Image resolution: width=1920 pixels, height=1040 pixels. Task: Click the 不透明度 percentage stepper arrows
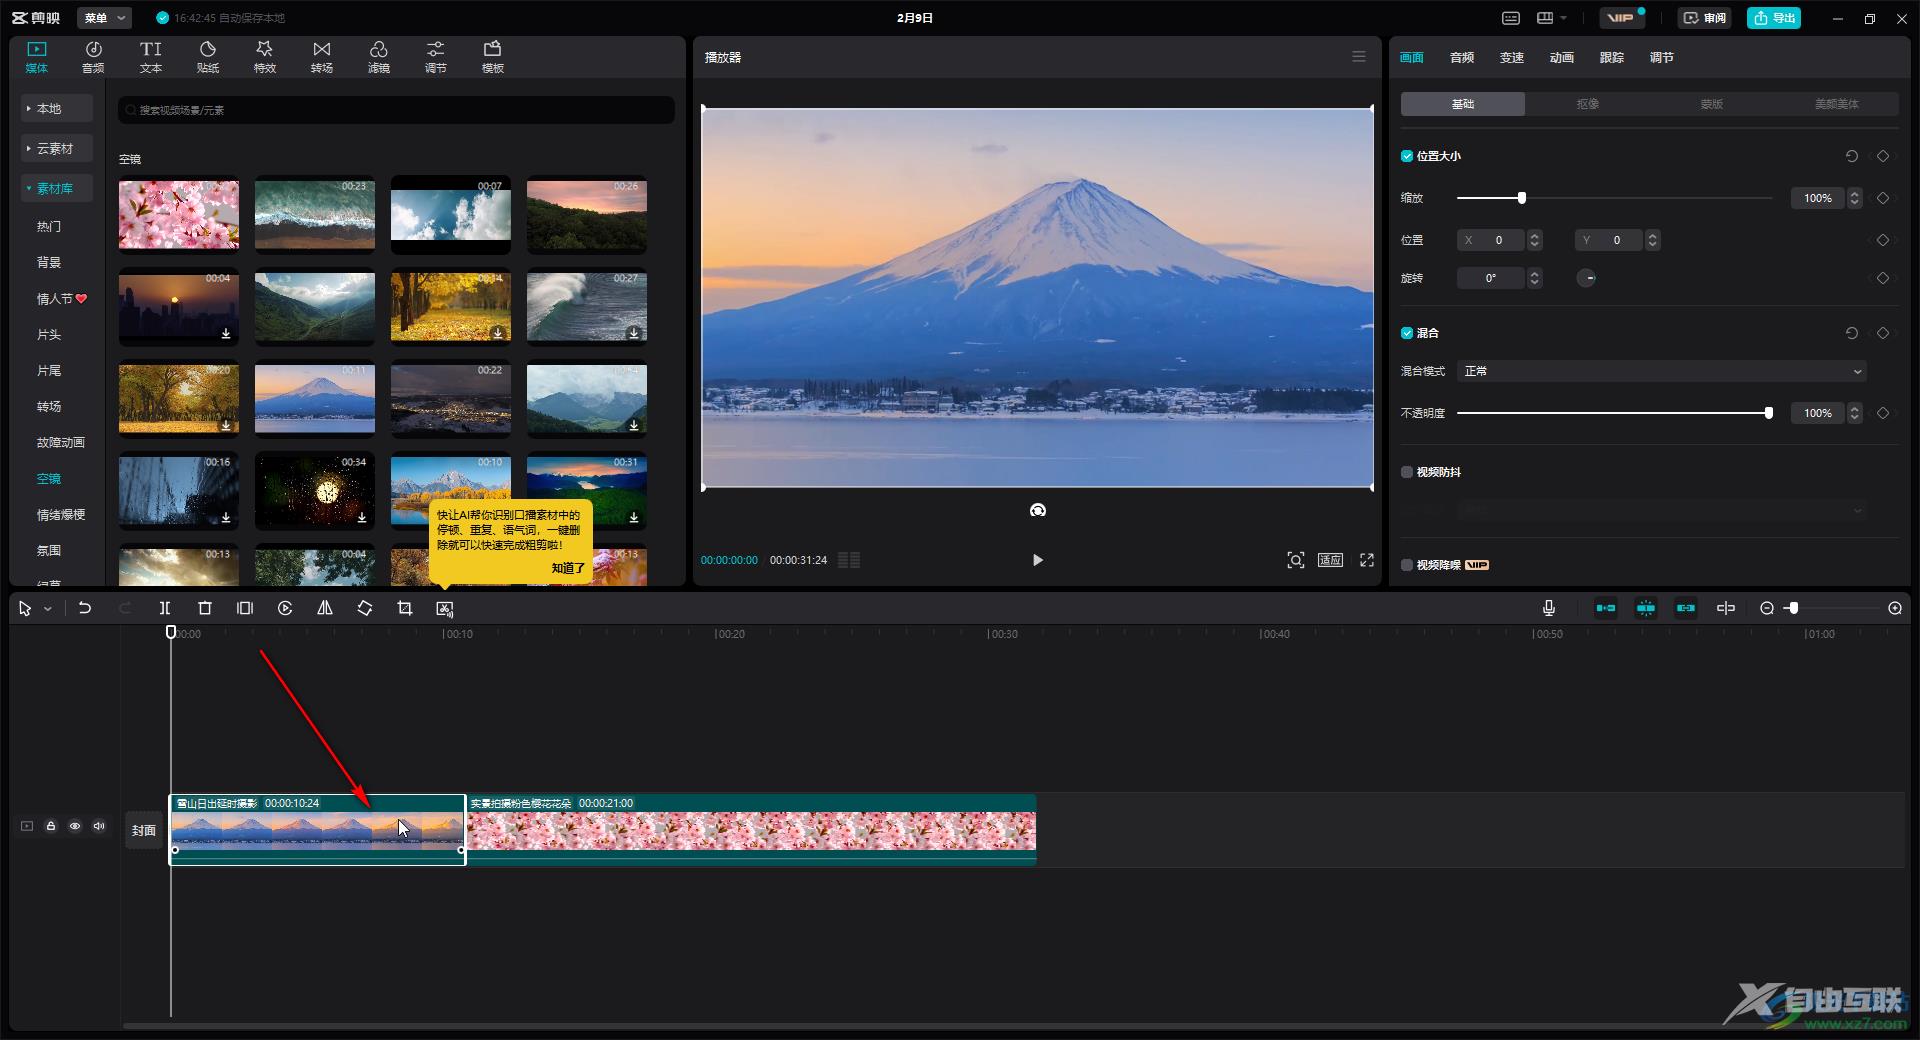pos(1855,413)
